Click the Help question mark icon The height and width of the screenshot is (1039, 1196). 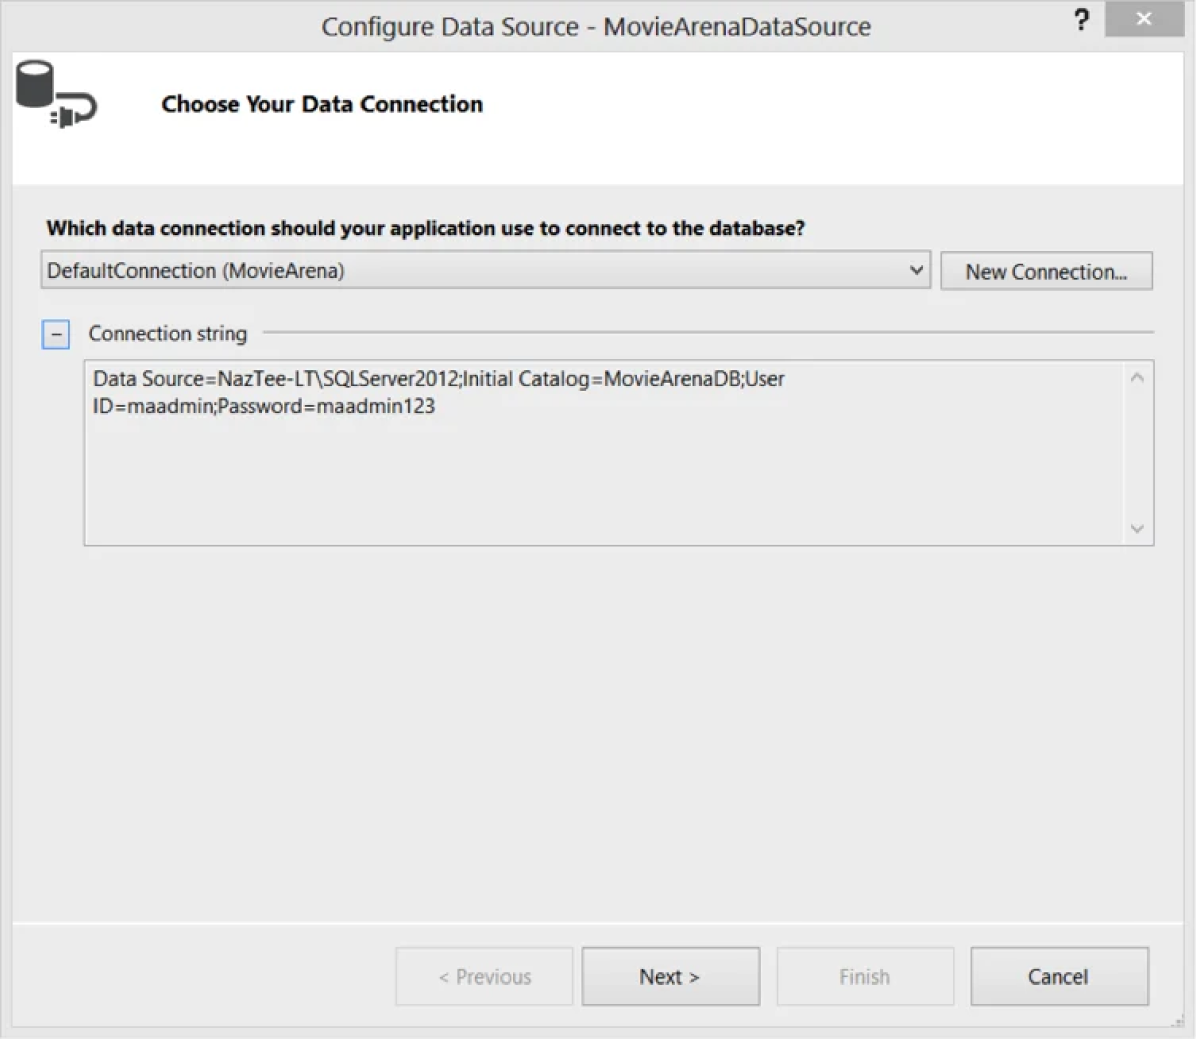tap(1082, 20)
